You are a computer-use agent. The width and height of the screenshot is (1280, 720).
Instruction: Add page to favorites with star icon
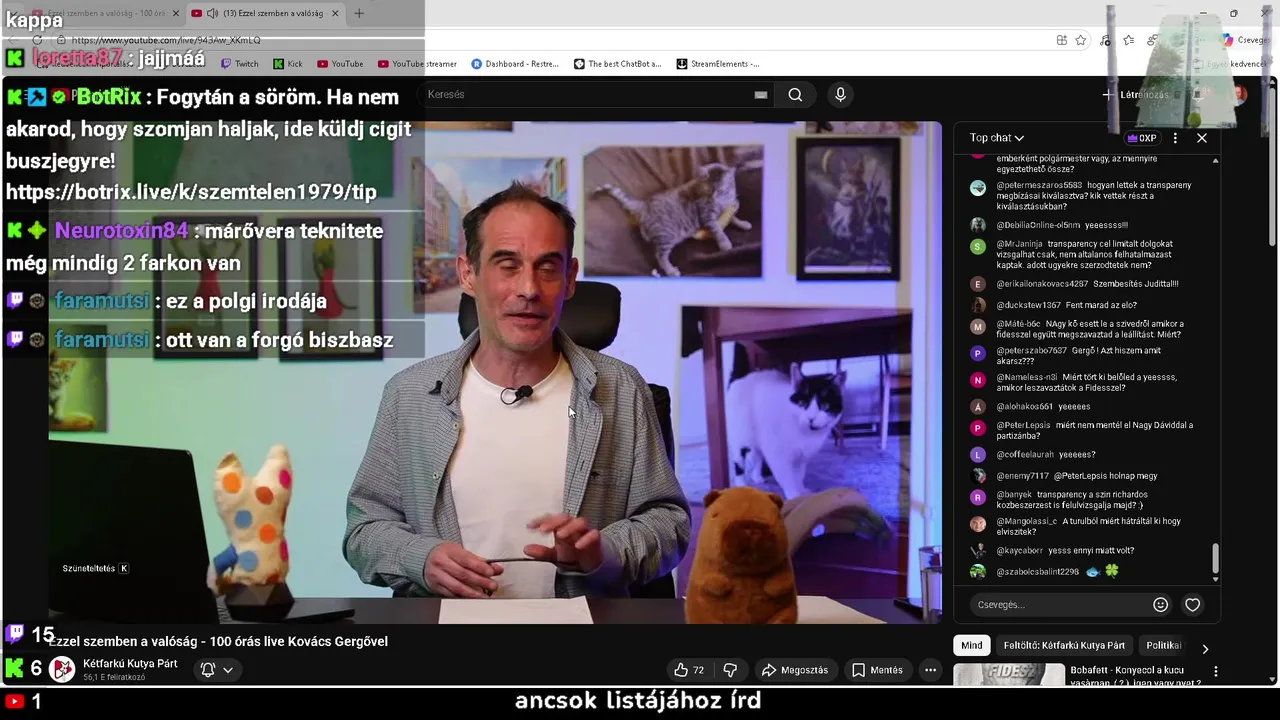point(1081,40)
